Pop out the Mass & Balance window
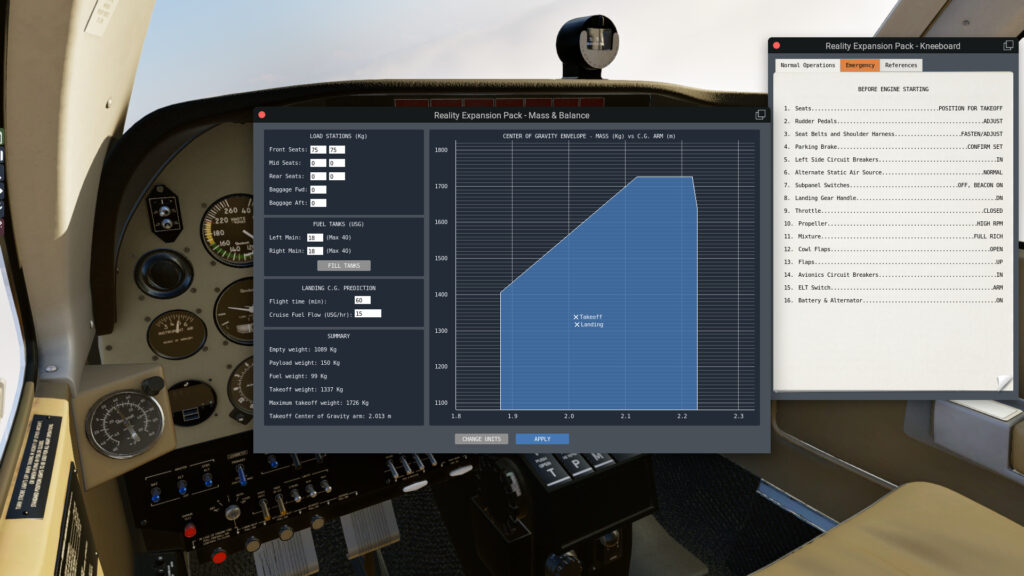Image resolution: width=1024 pixels, height=576 pixels. click(760, 115)
